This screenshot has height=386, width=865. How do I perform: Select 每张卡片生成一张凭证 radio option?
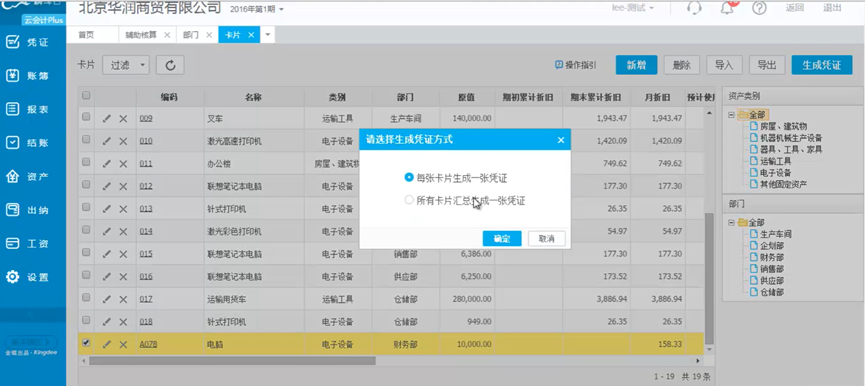[x=409, y=178]
